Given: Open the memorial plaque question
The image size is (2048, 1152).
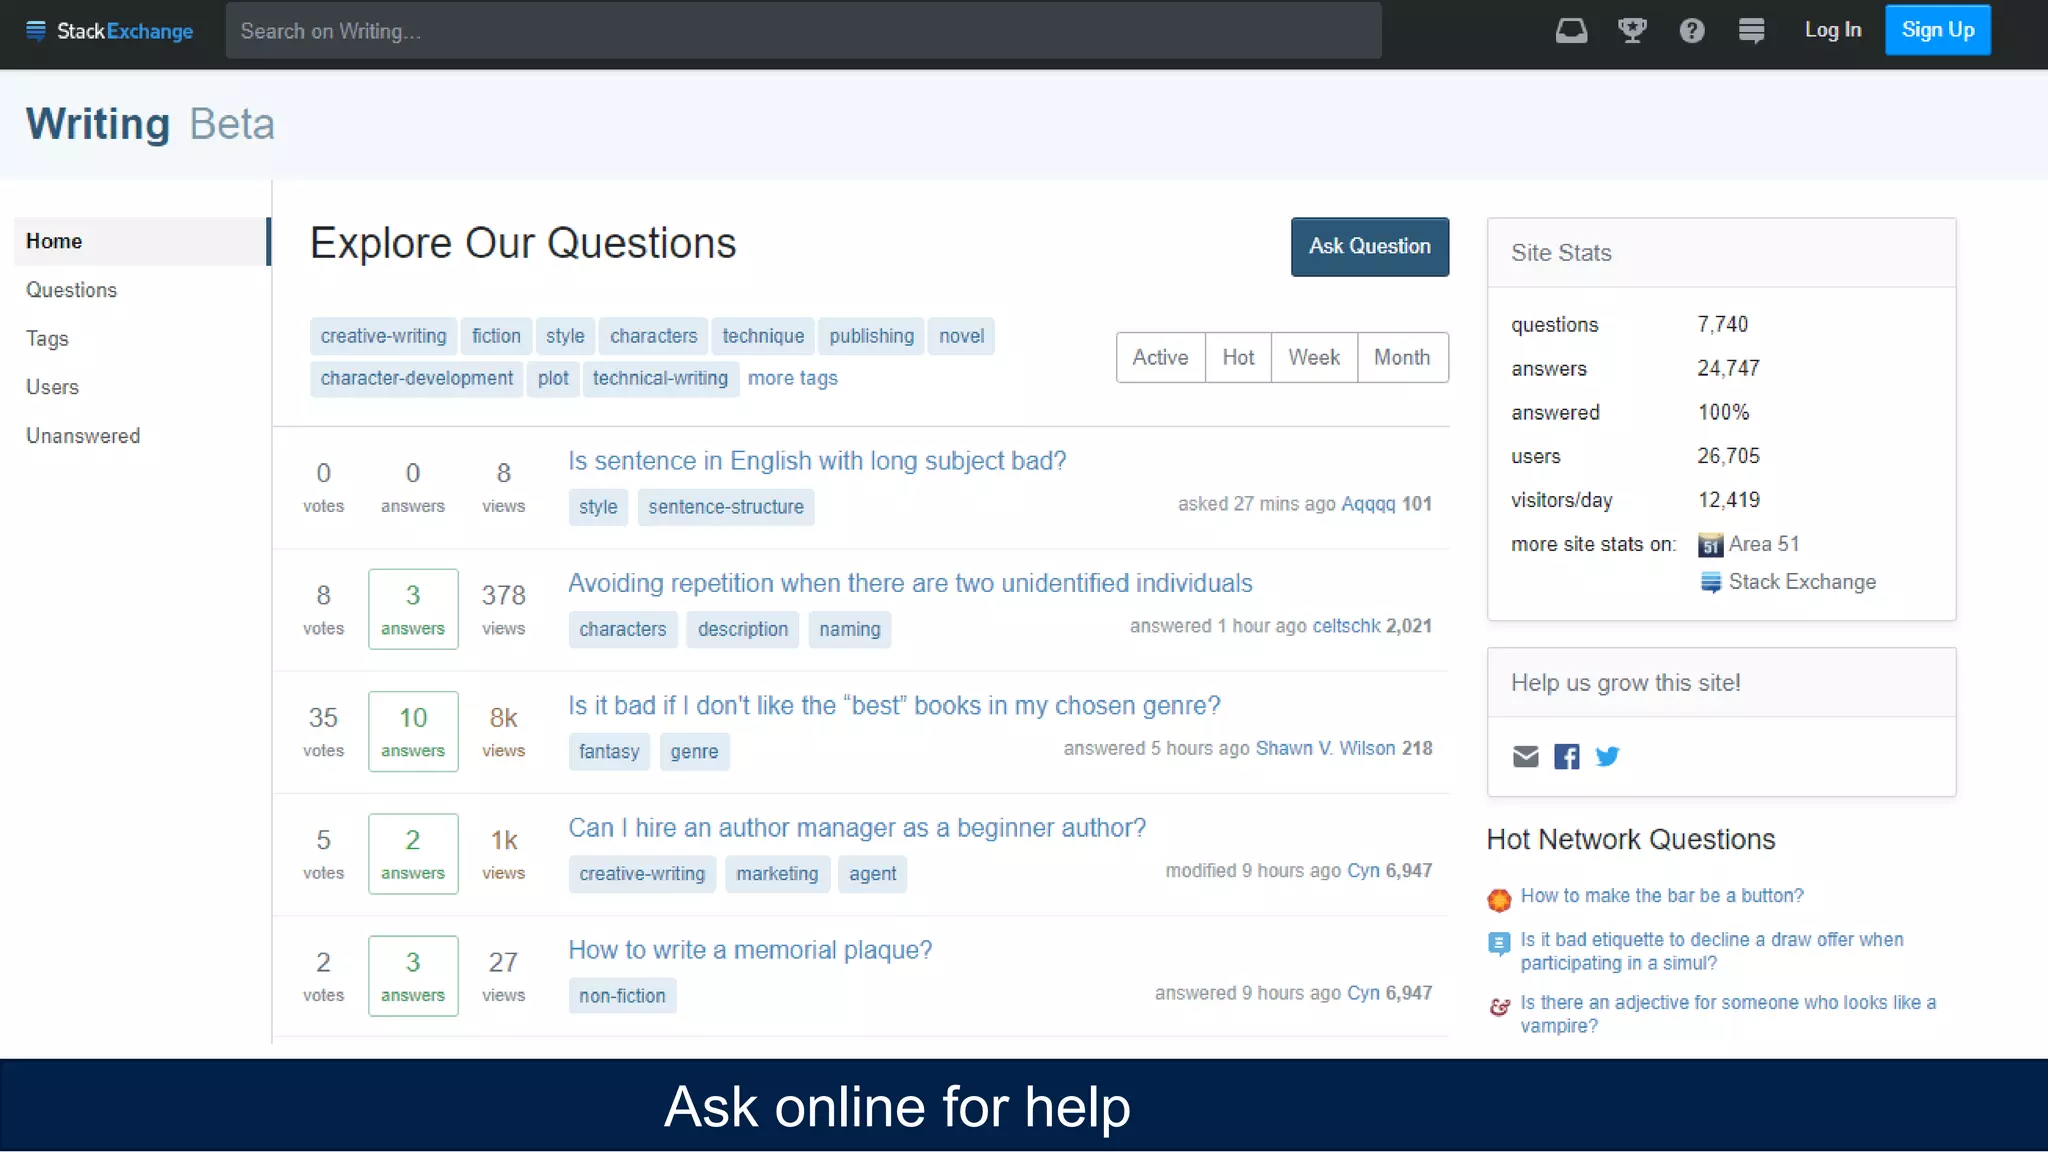Looking at the screenshot, I should [x=750, y=950].
